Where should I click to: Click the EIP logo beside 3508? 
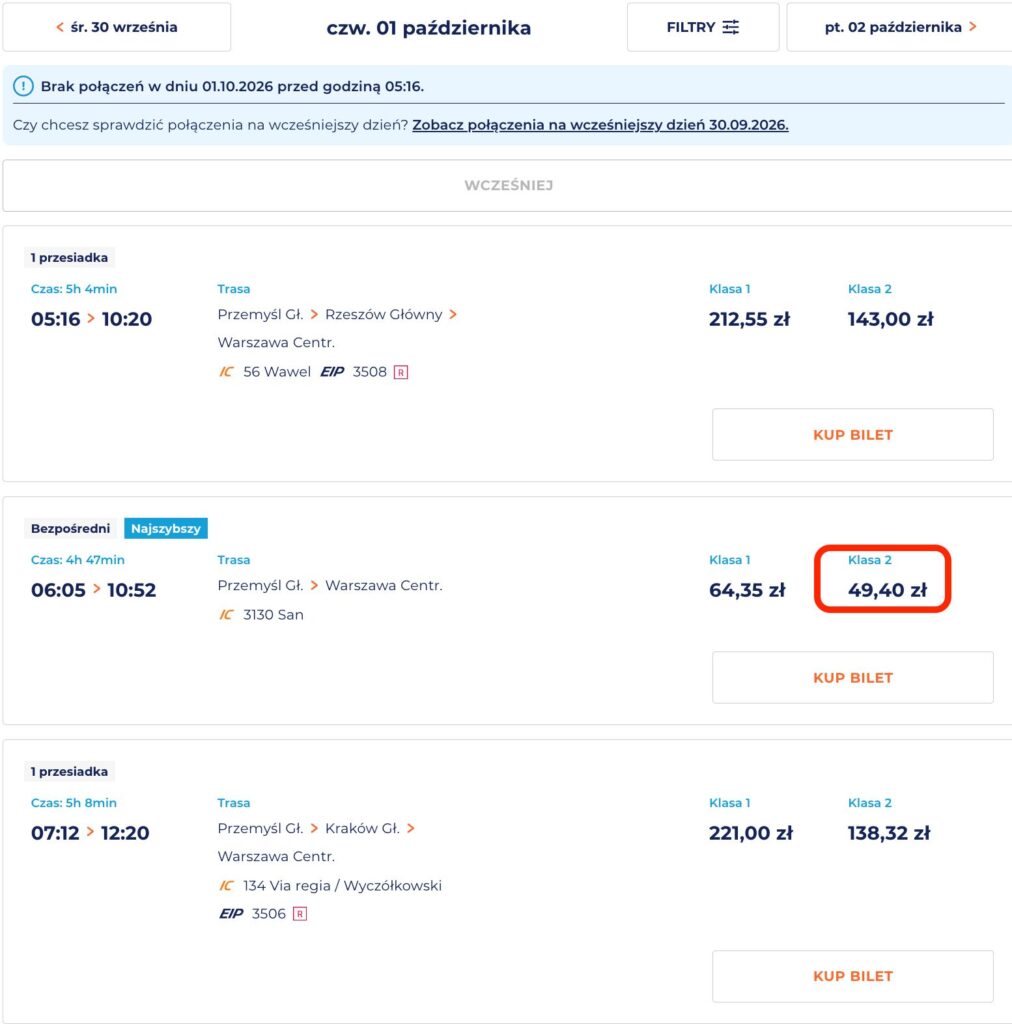(332, 372)
